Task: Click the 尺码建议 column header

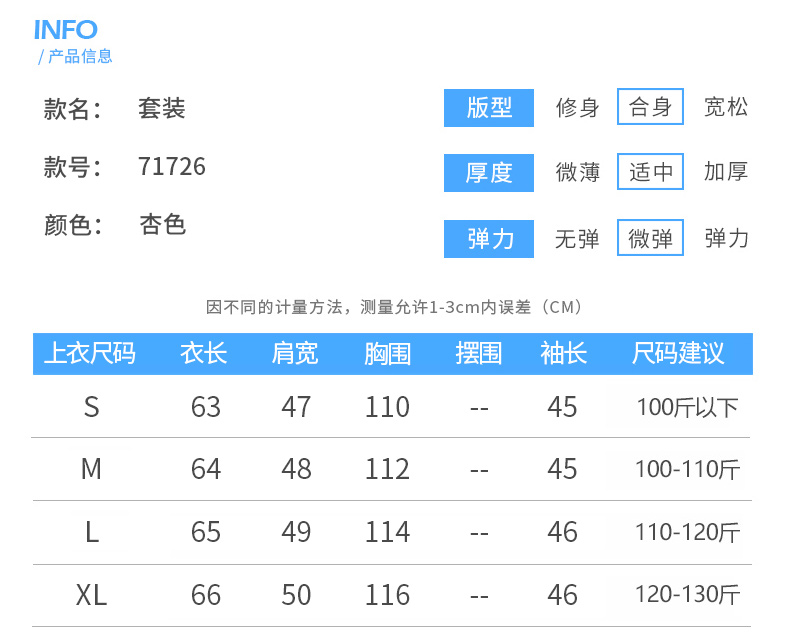Action: (678, 354)
